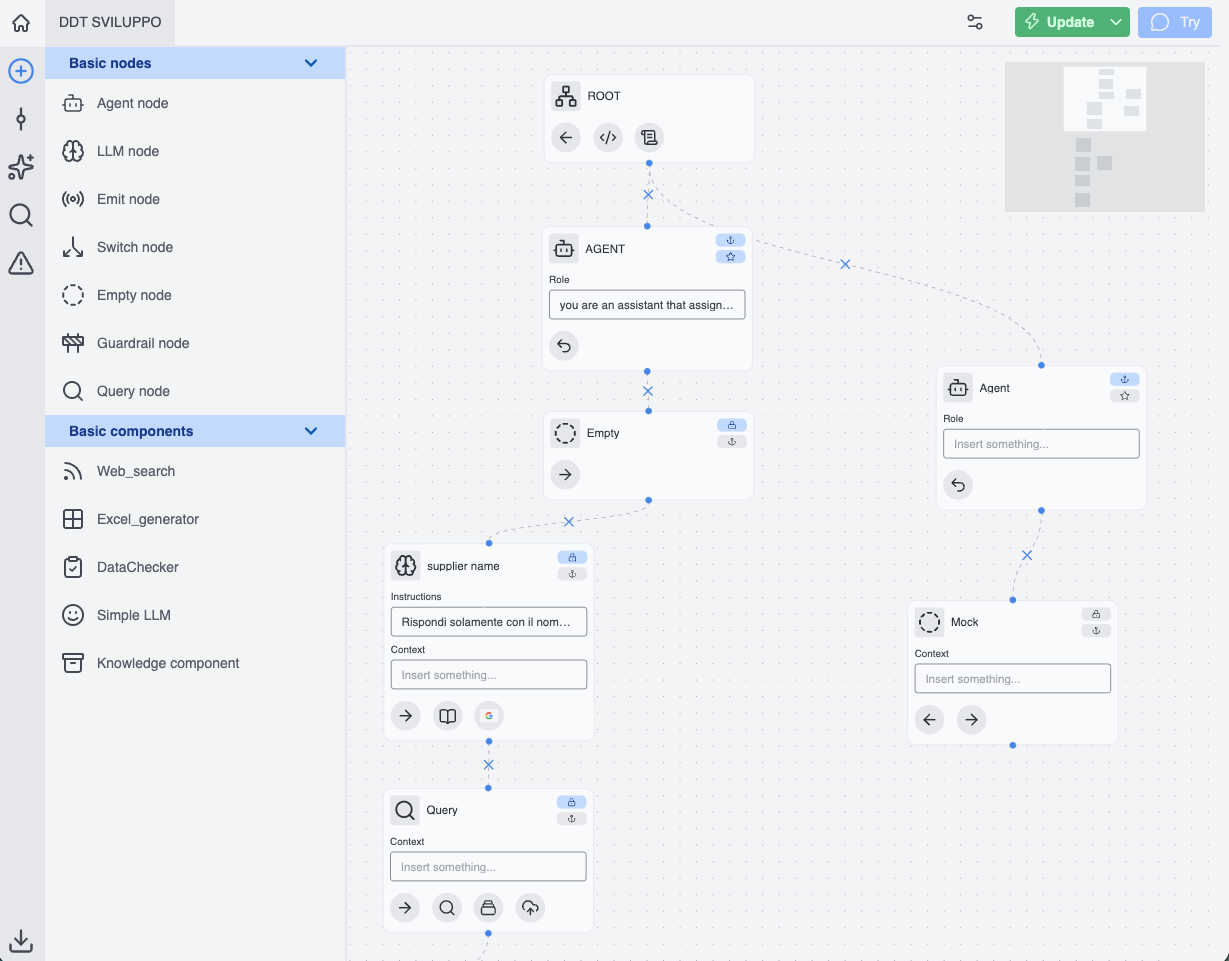Click the code icon on the ROOT node
The height and width of the screenshot is (961, 1229).
608,137
